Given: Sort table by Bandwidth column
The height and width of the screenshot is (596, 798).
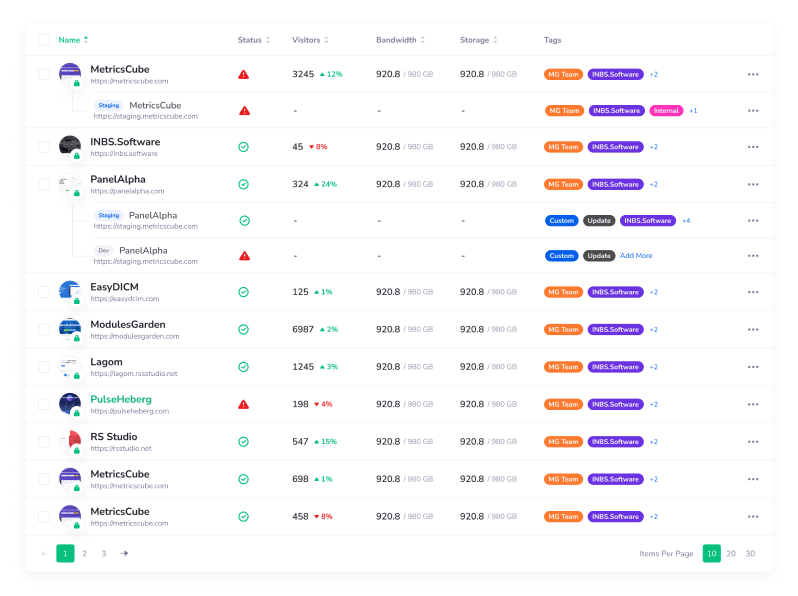Looking at the screenshot, I should 400,40.
